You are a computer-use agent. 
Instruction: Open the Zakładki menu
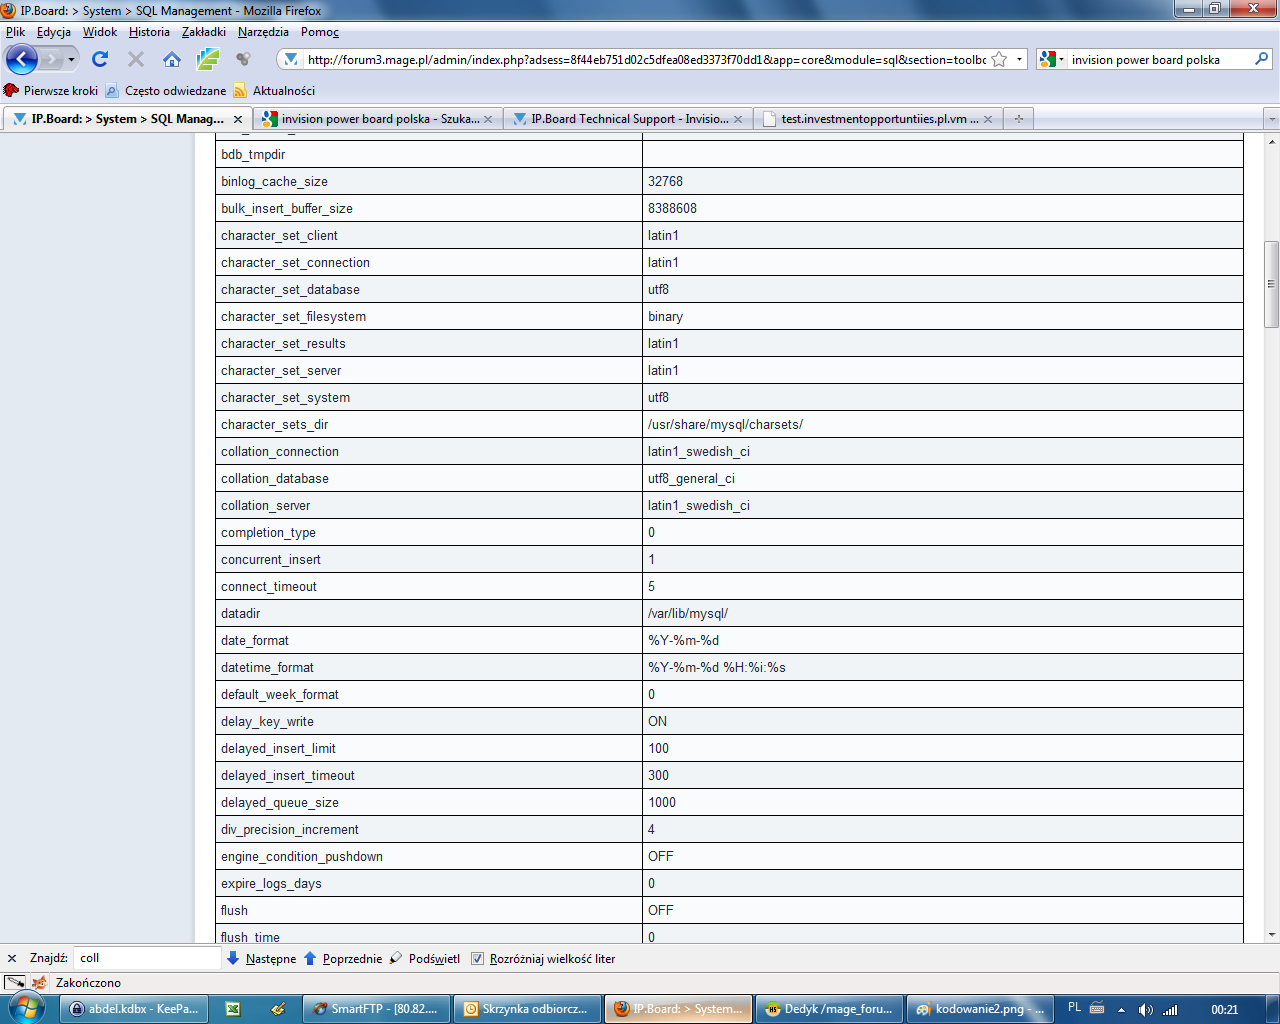pyautogui.click(x=203, y=32)
